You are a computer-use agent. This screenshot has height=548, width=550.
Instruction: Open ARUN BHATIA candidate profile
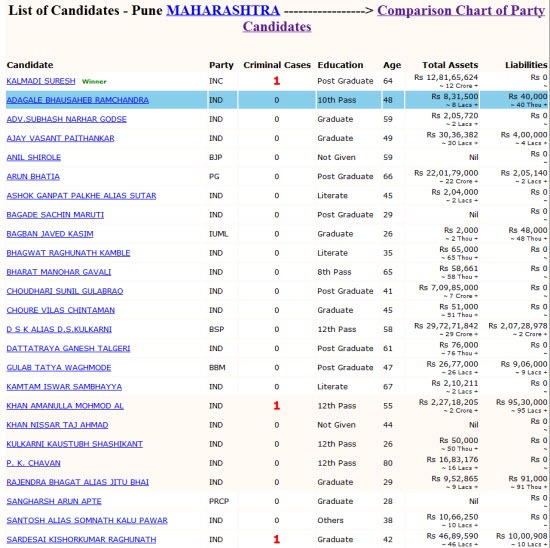33,176
